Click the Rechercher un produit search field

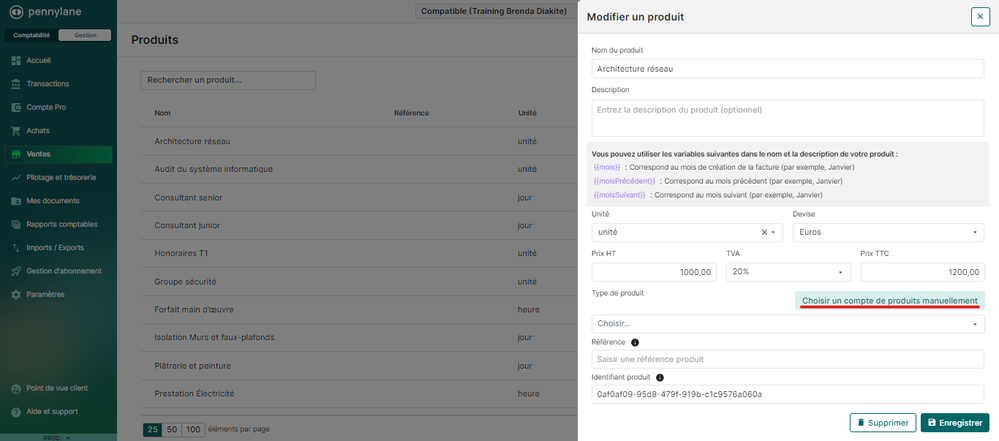click(x=228, y=80)
